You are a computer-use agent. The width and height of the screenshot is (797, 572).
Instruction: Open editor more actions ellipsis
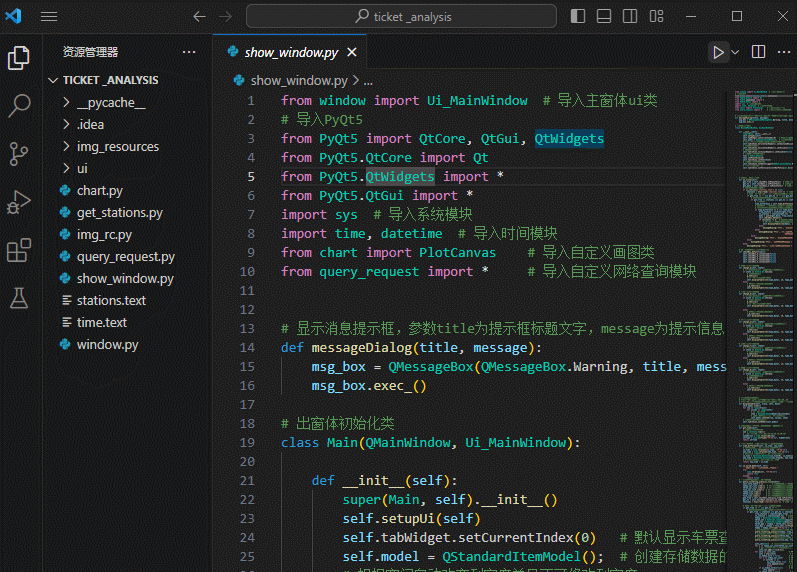(x=784, y=52)
